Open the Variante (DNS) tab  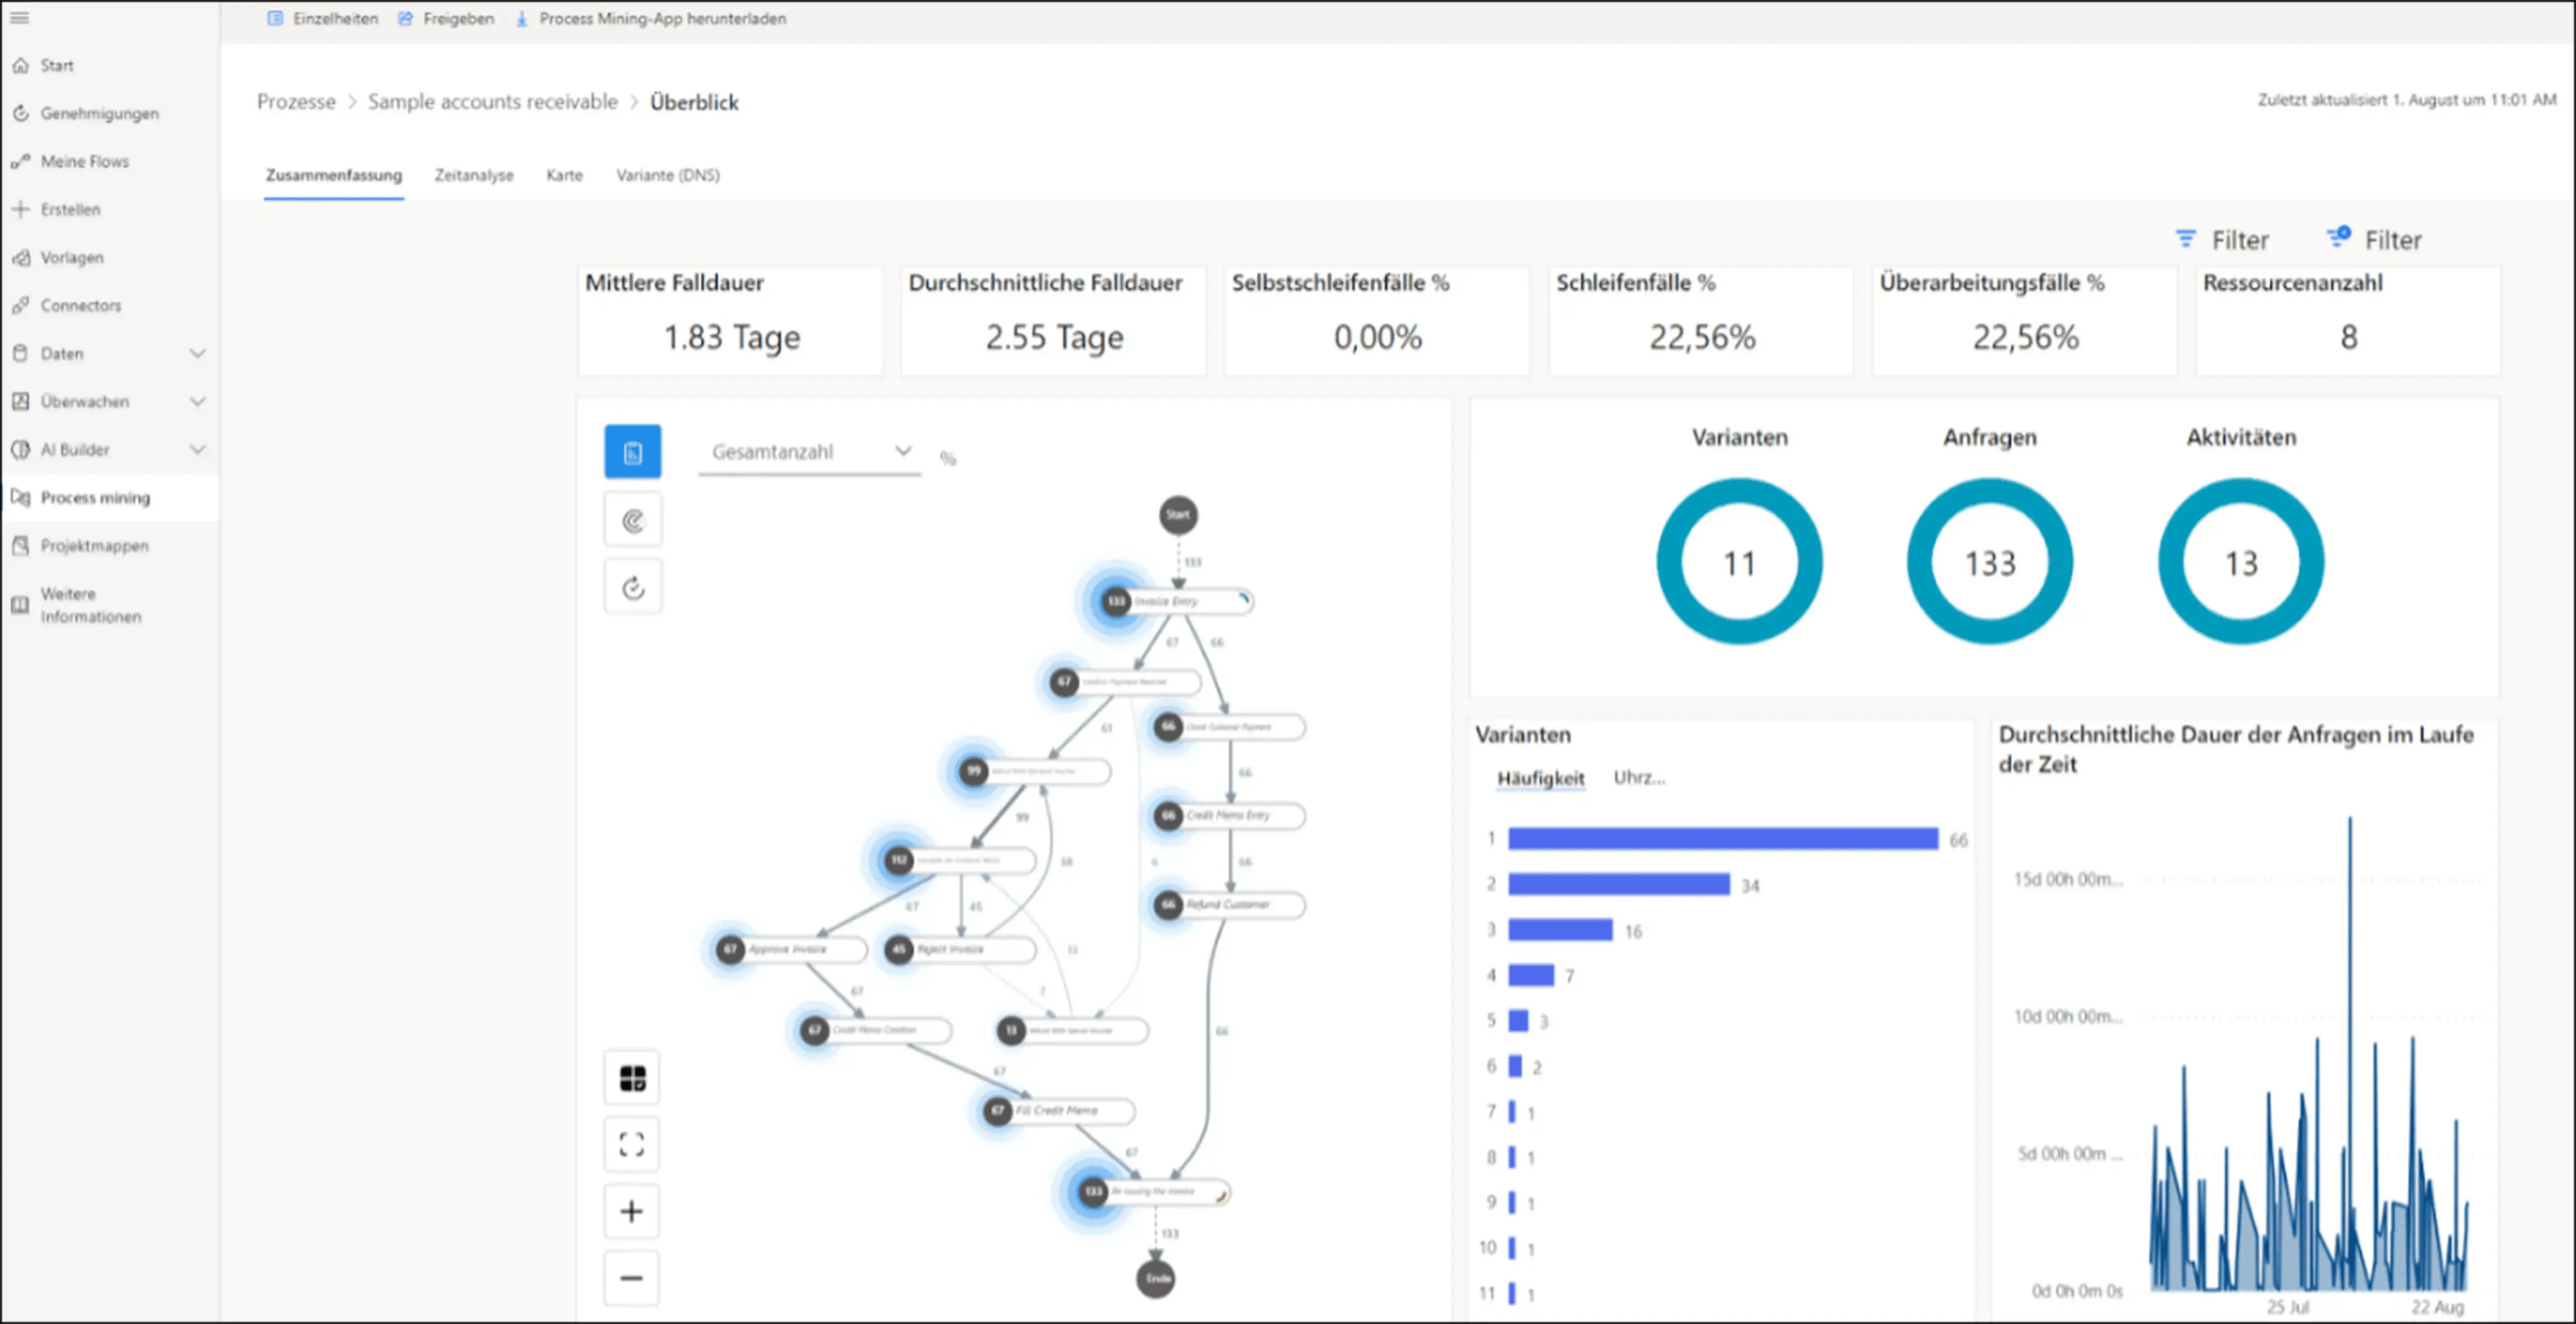[x=668, y=175]
